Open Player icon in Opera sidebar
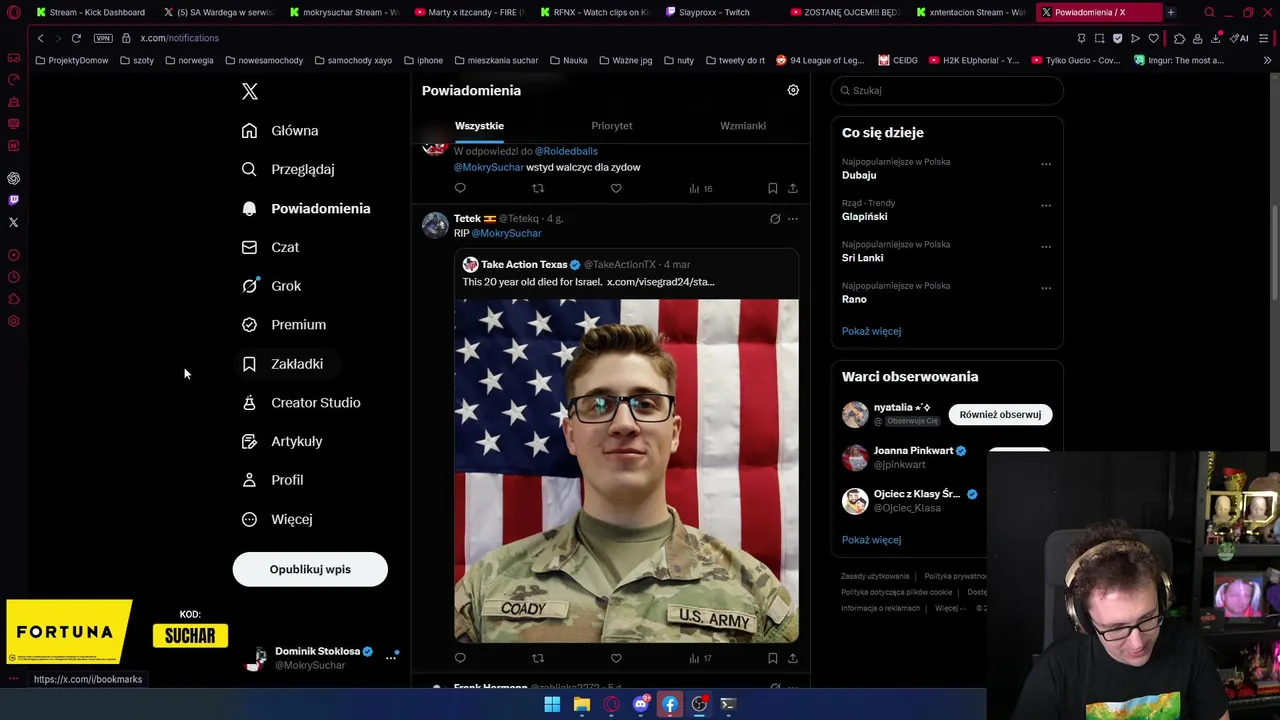The width and height of the screenshot is (1280, 720). 14,255
